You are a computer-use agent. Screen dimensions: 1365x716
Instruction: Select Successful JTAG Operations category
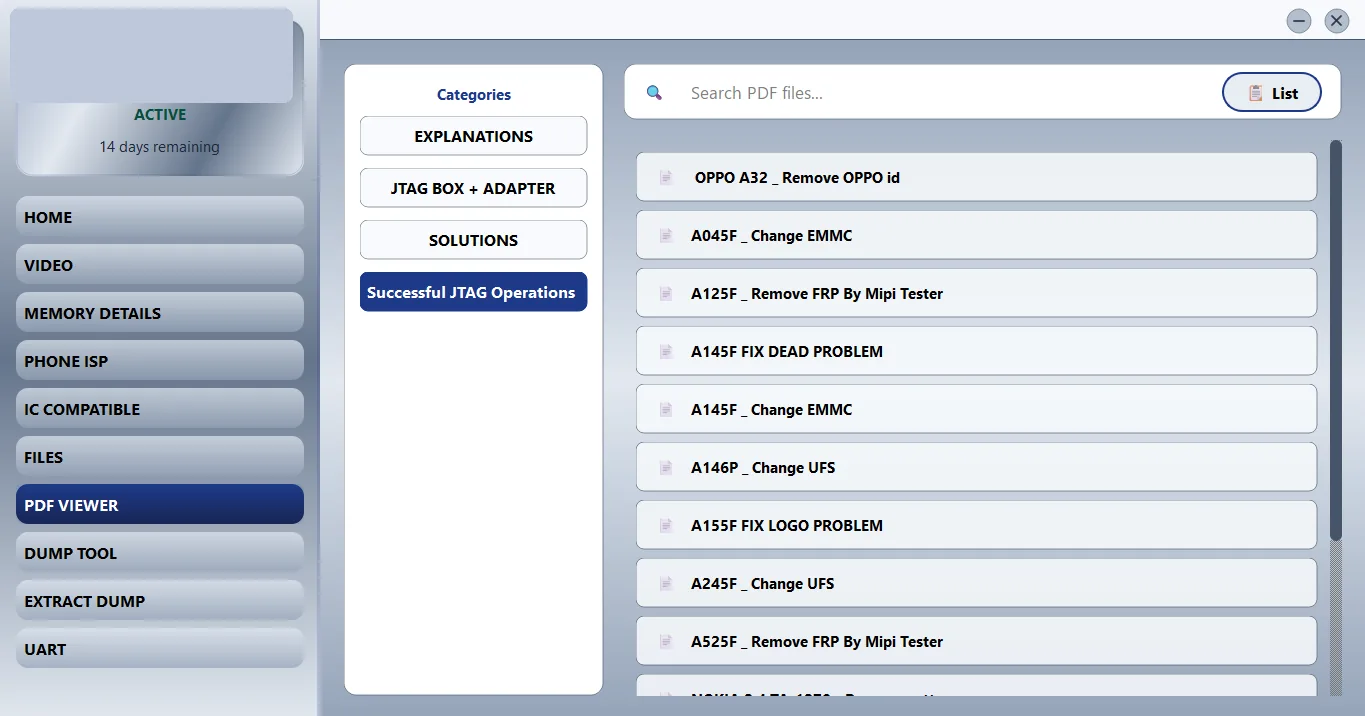click(473, 292)
